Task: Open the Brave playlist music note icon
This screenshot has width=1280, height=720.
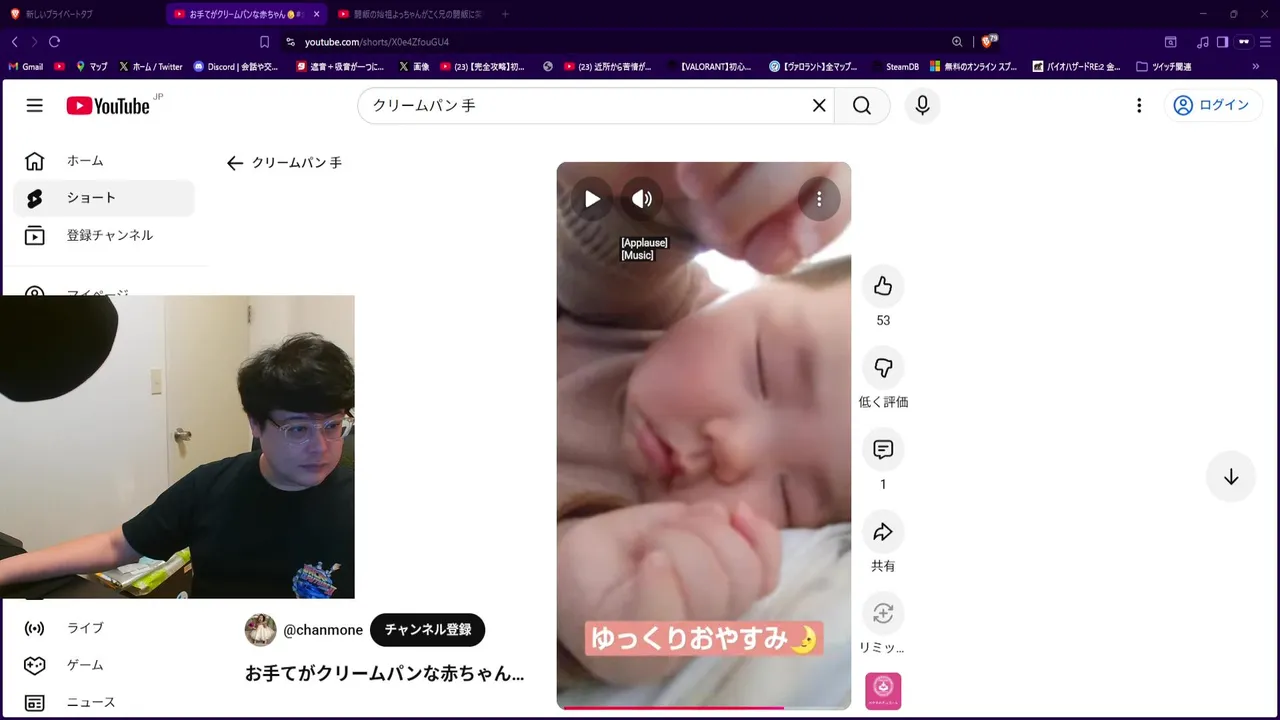Action: tap(1203, 42)
